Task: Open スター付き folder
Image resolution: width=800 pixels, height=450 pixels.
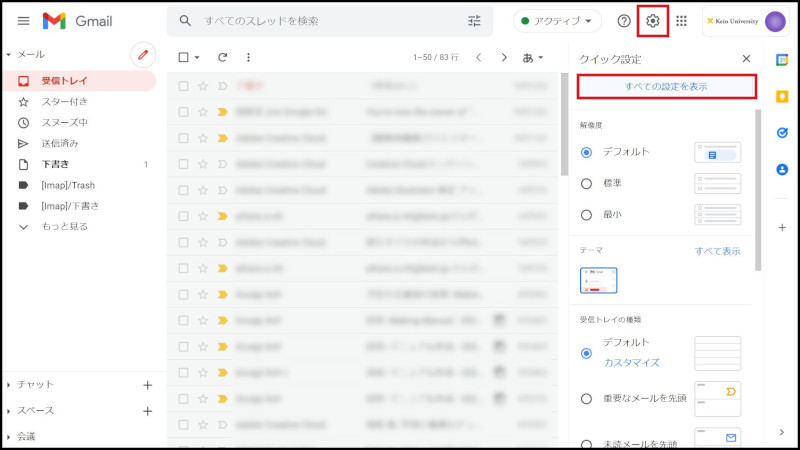Action: coord(64,102)
